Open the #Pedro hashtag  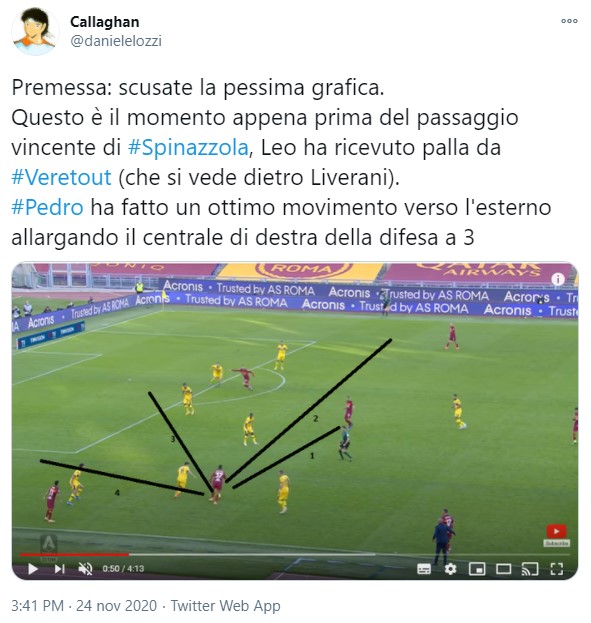48,207
